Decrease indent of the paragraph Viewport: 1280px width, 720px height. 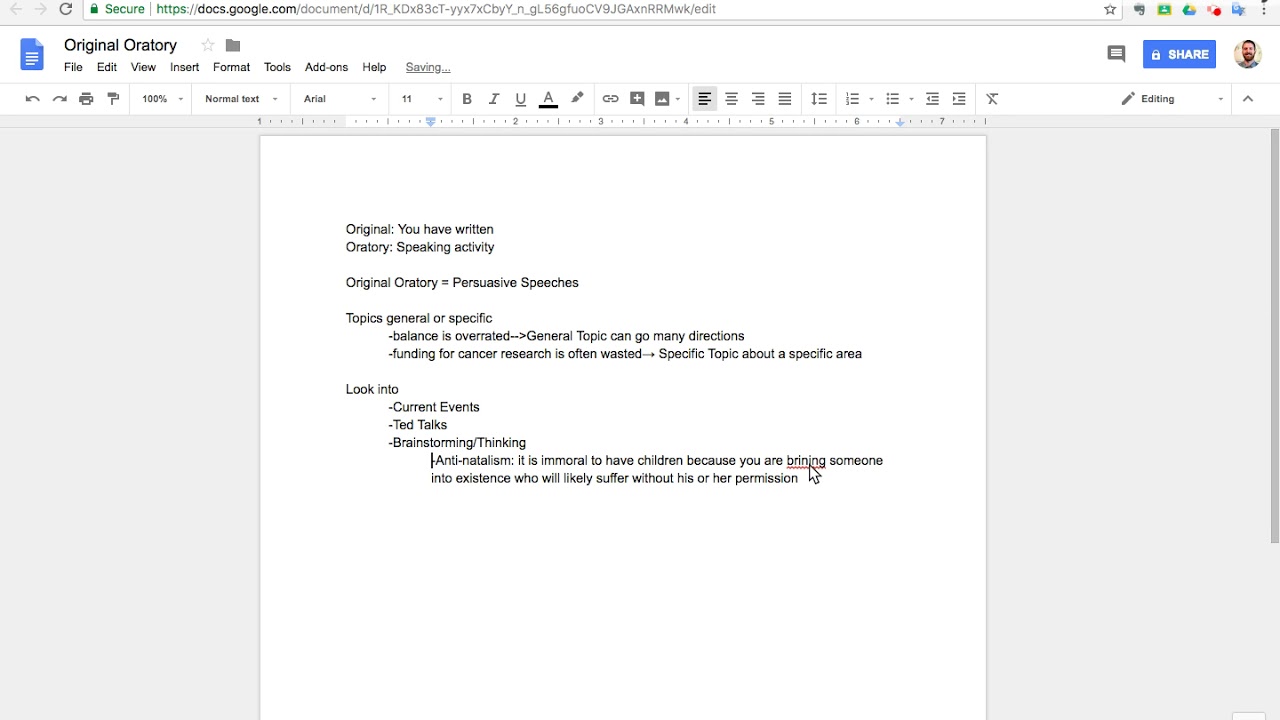coord(932,99)
